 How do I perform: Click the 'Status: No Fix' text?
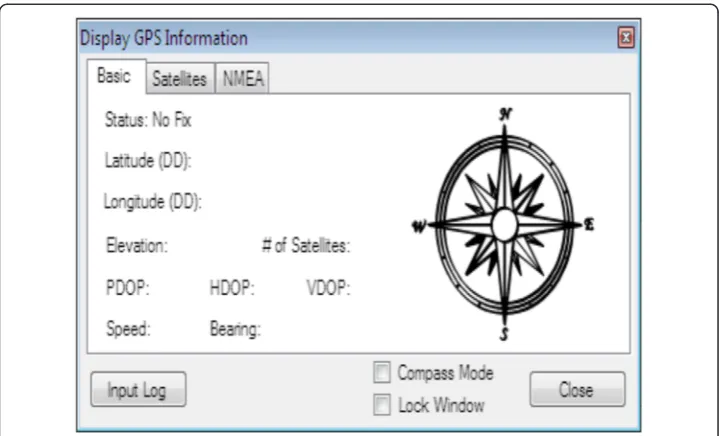click(x=148, y=120)
